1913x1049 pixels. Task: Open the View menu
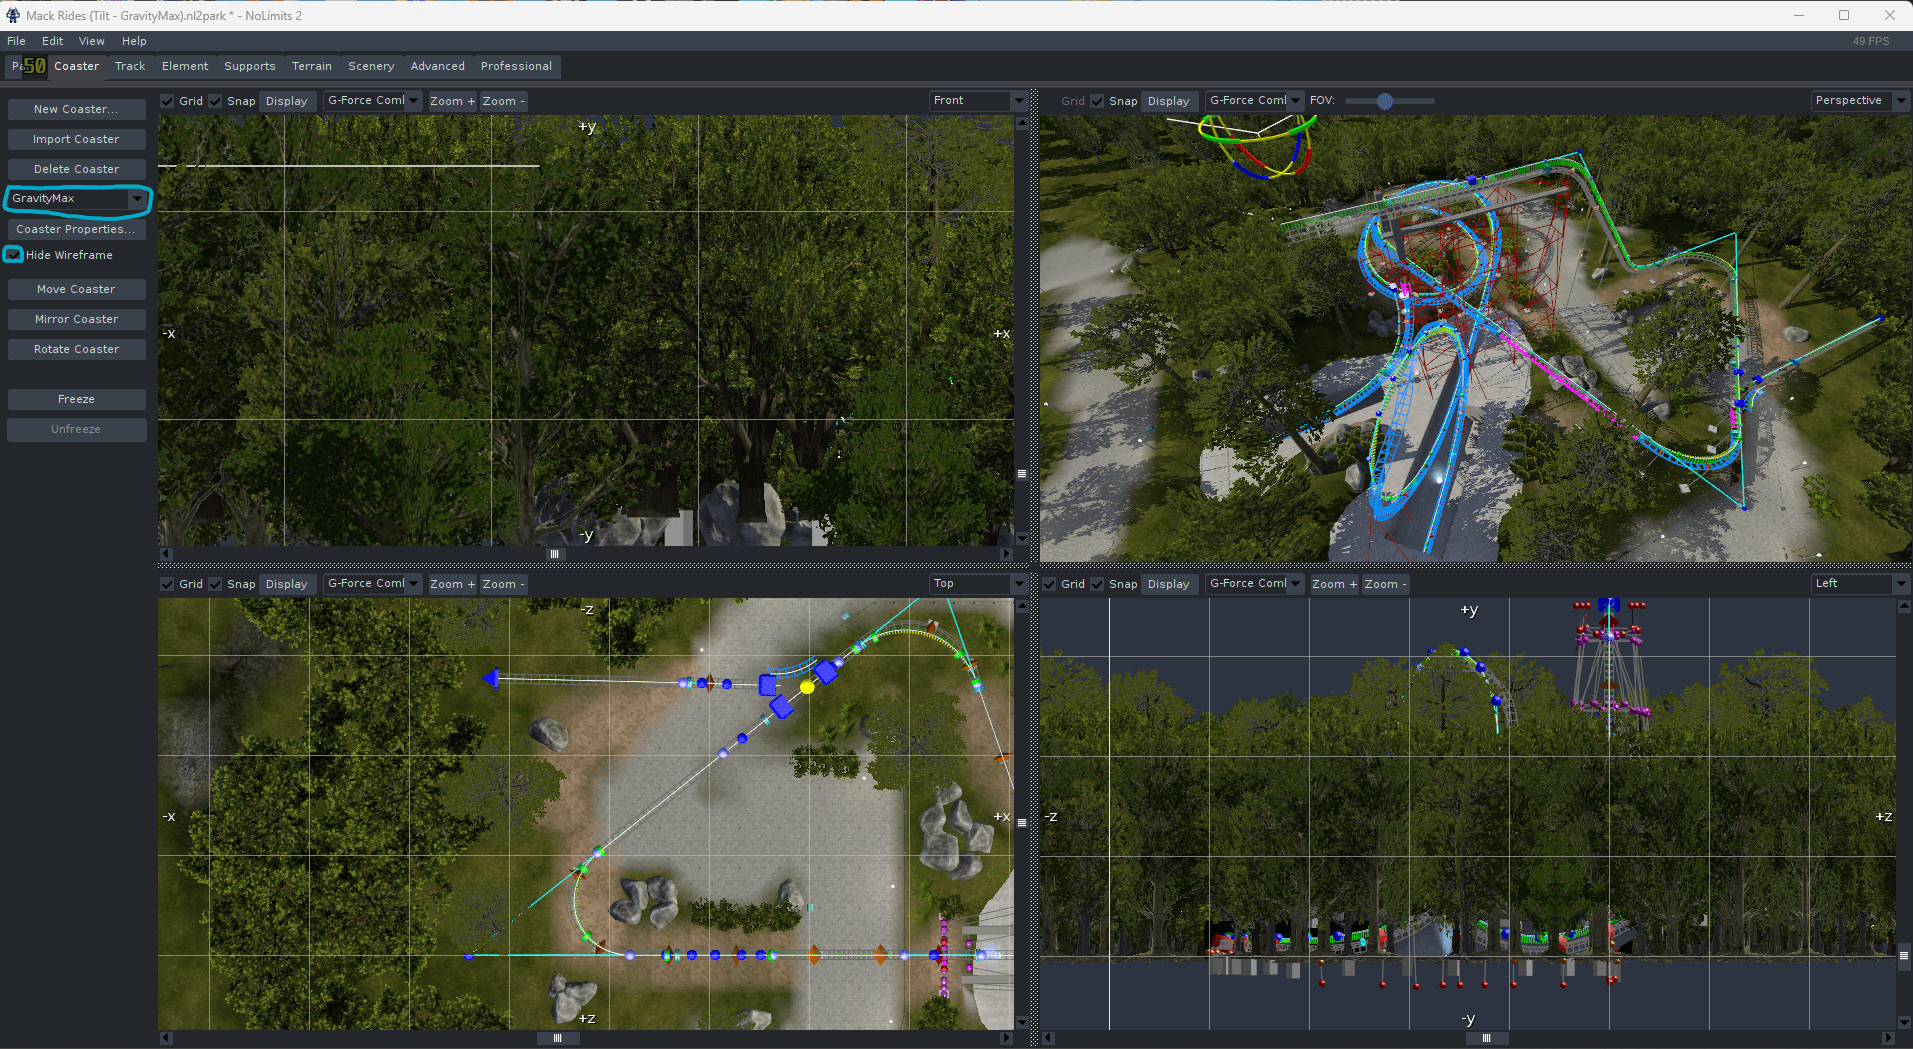(92, 41)
